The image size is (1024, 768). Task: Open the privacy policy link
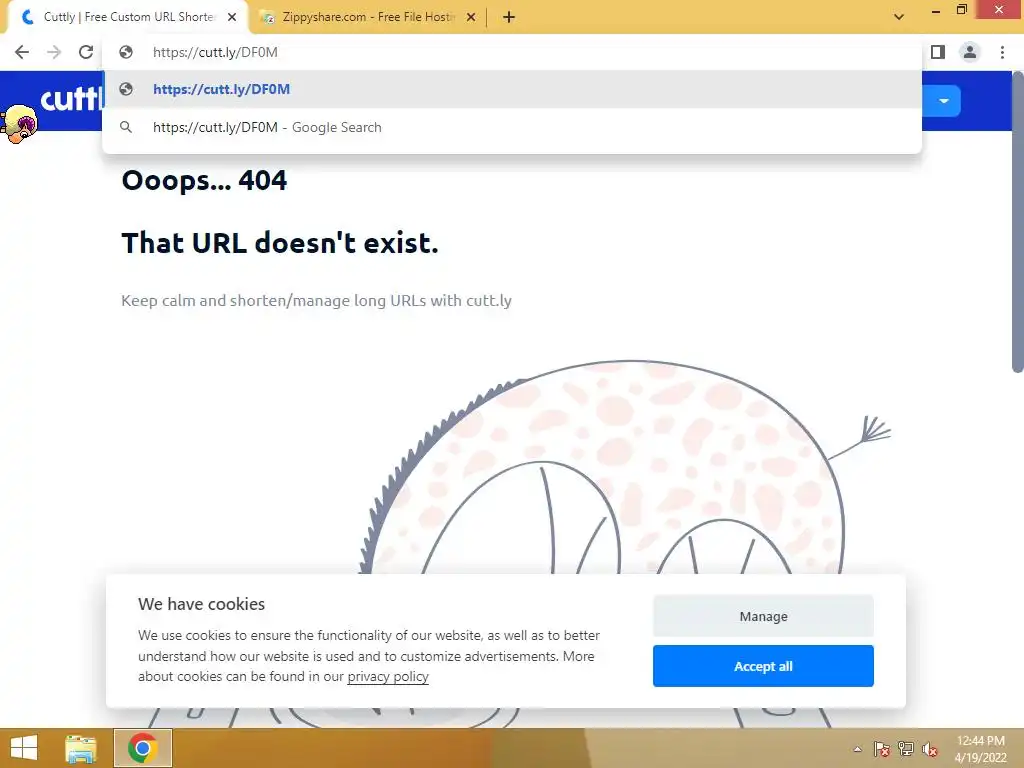(x=388, y=677)
